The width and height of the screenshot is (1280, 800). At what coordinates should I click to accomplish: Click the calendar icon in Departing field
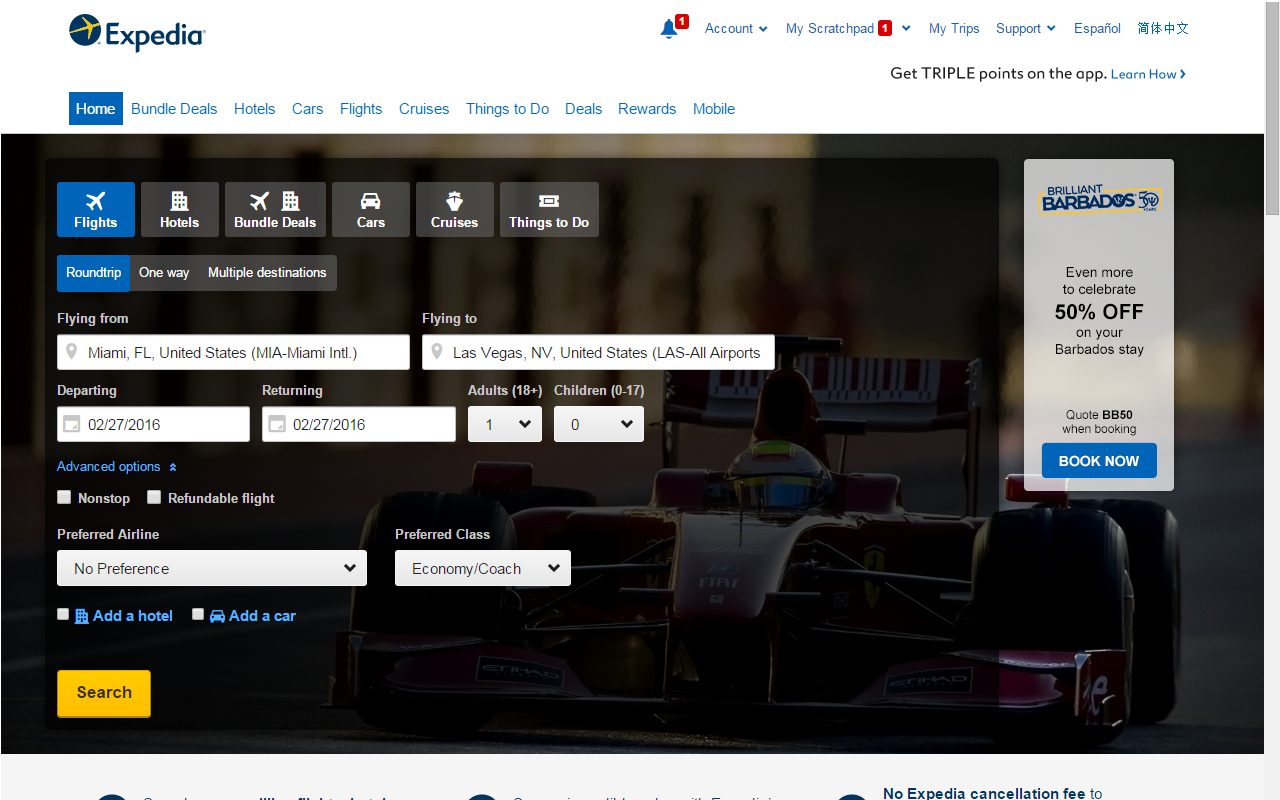(x=72, y=424)
